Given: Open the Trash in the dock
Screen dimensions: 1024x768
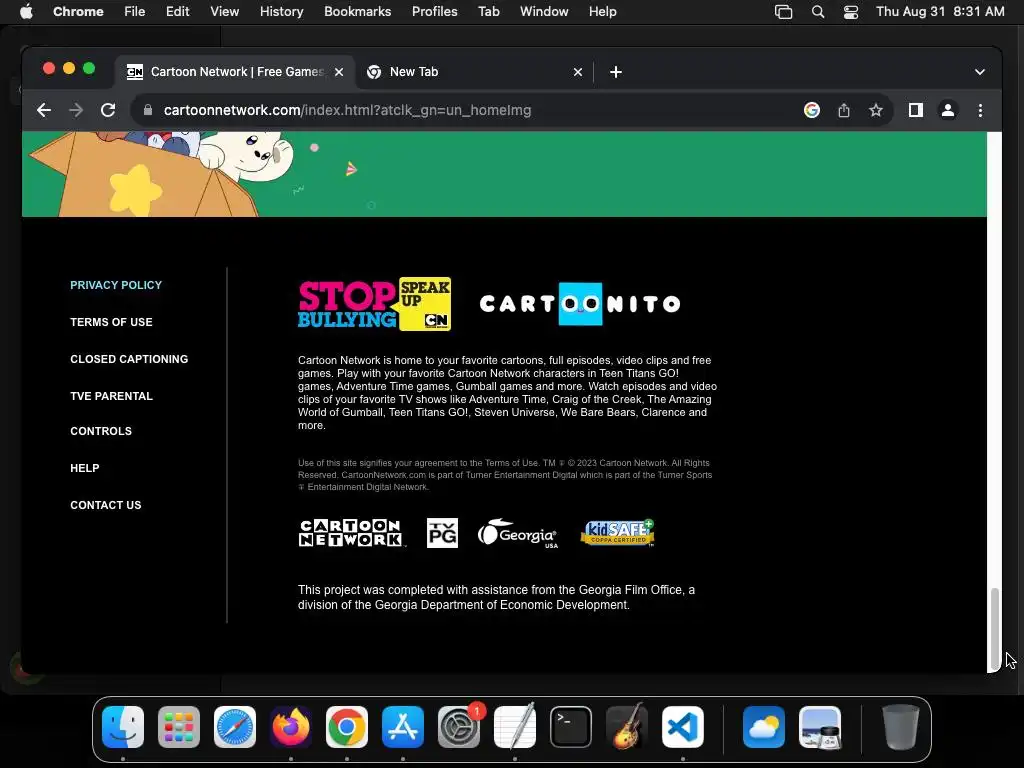Looking at the screenshot, I should tap(901, 726).
